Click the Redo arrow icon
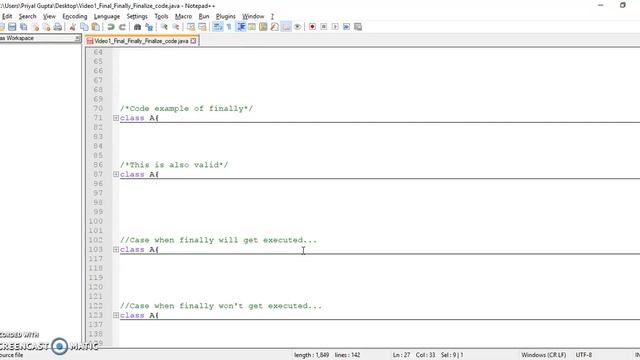Image resolution: width=640 pixels, height=360 pixels. point(122,27)
